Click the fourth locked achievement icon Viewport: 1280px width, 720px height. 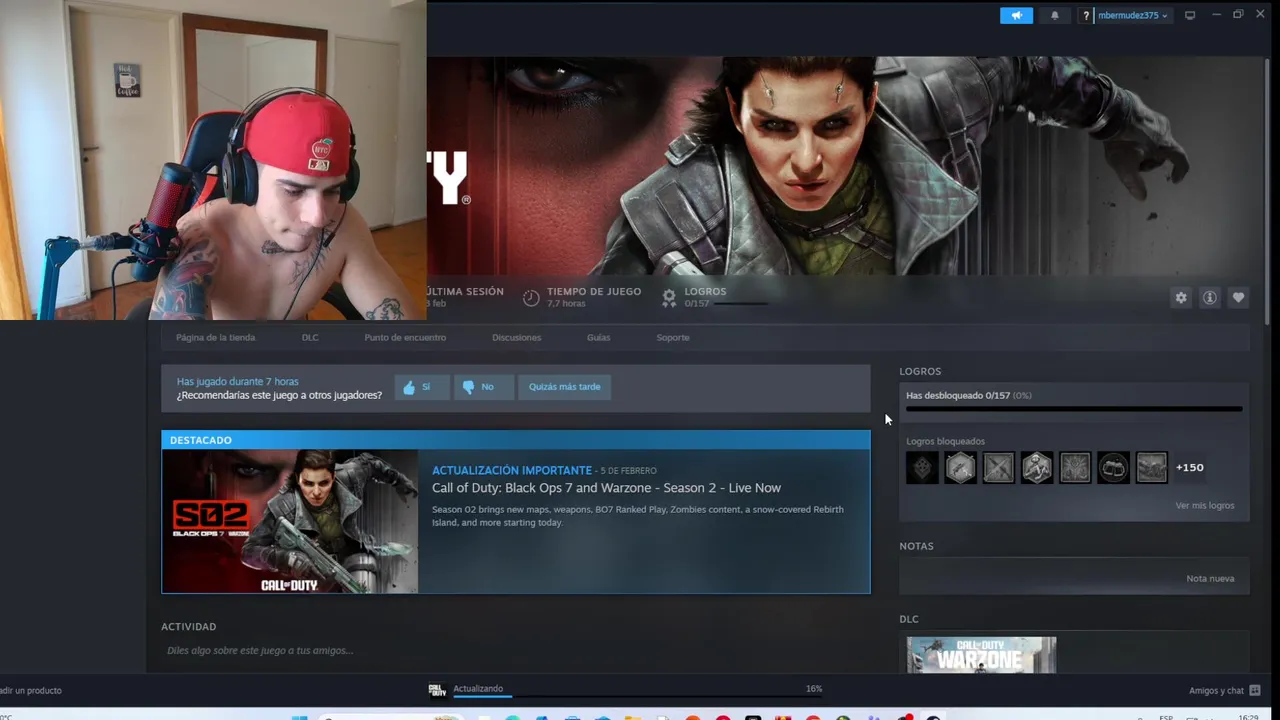(1037, 467)
